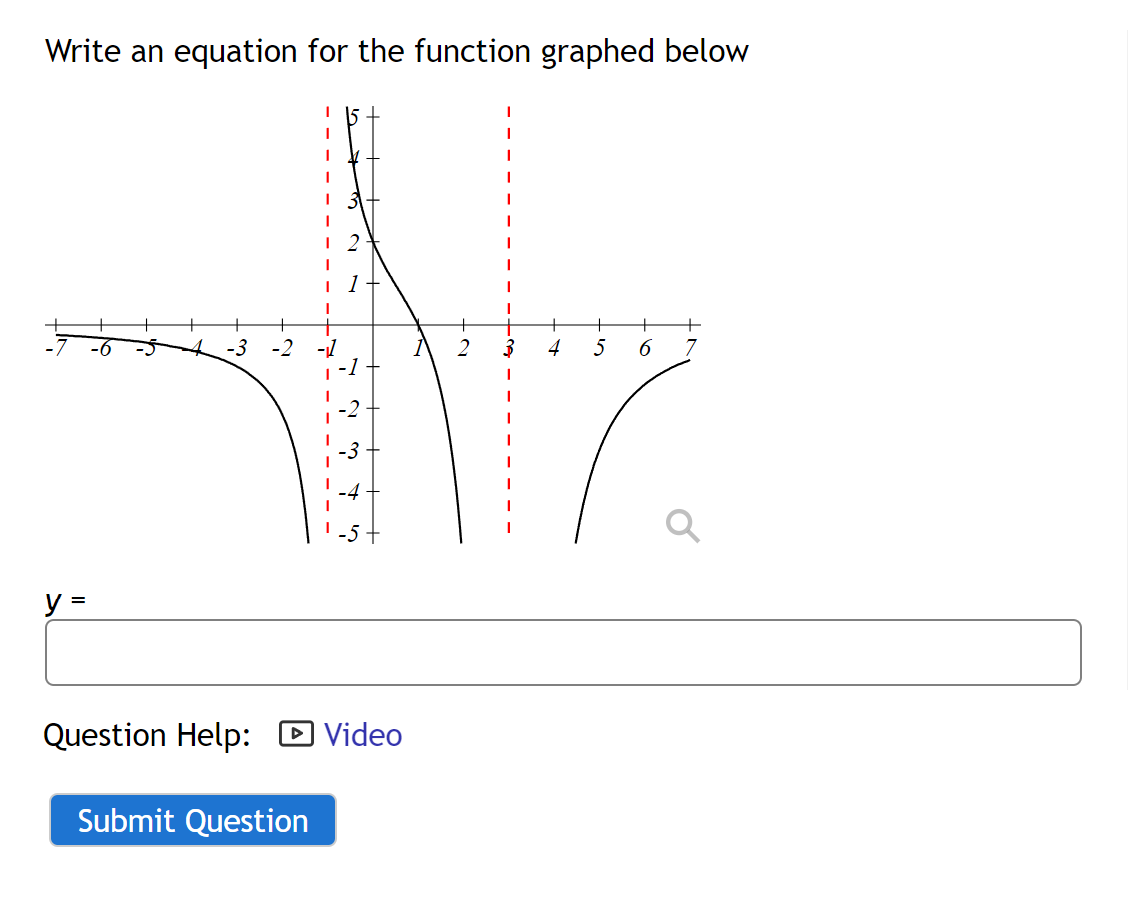The width and height of the screenshot is (1144, 901).
Task: Click the label -7 on the x-axis
Action: [57, 348]
